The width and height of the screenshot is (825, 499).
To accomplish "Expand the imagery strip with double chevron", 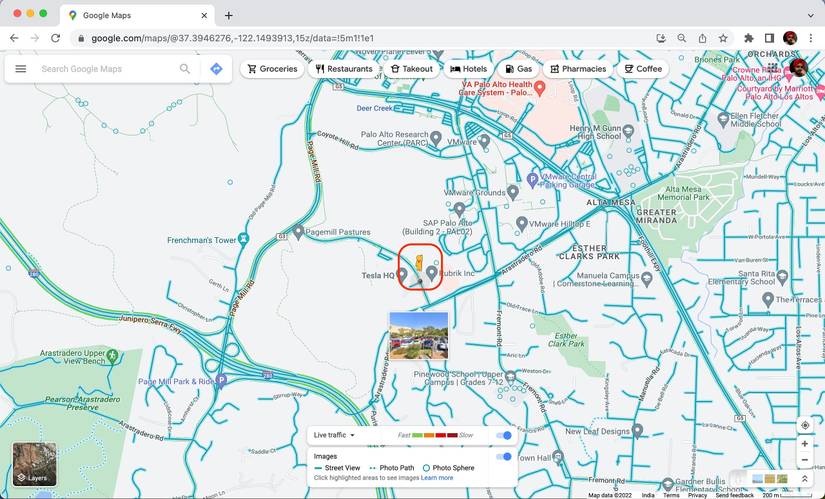I will coord(804,479).
